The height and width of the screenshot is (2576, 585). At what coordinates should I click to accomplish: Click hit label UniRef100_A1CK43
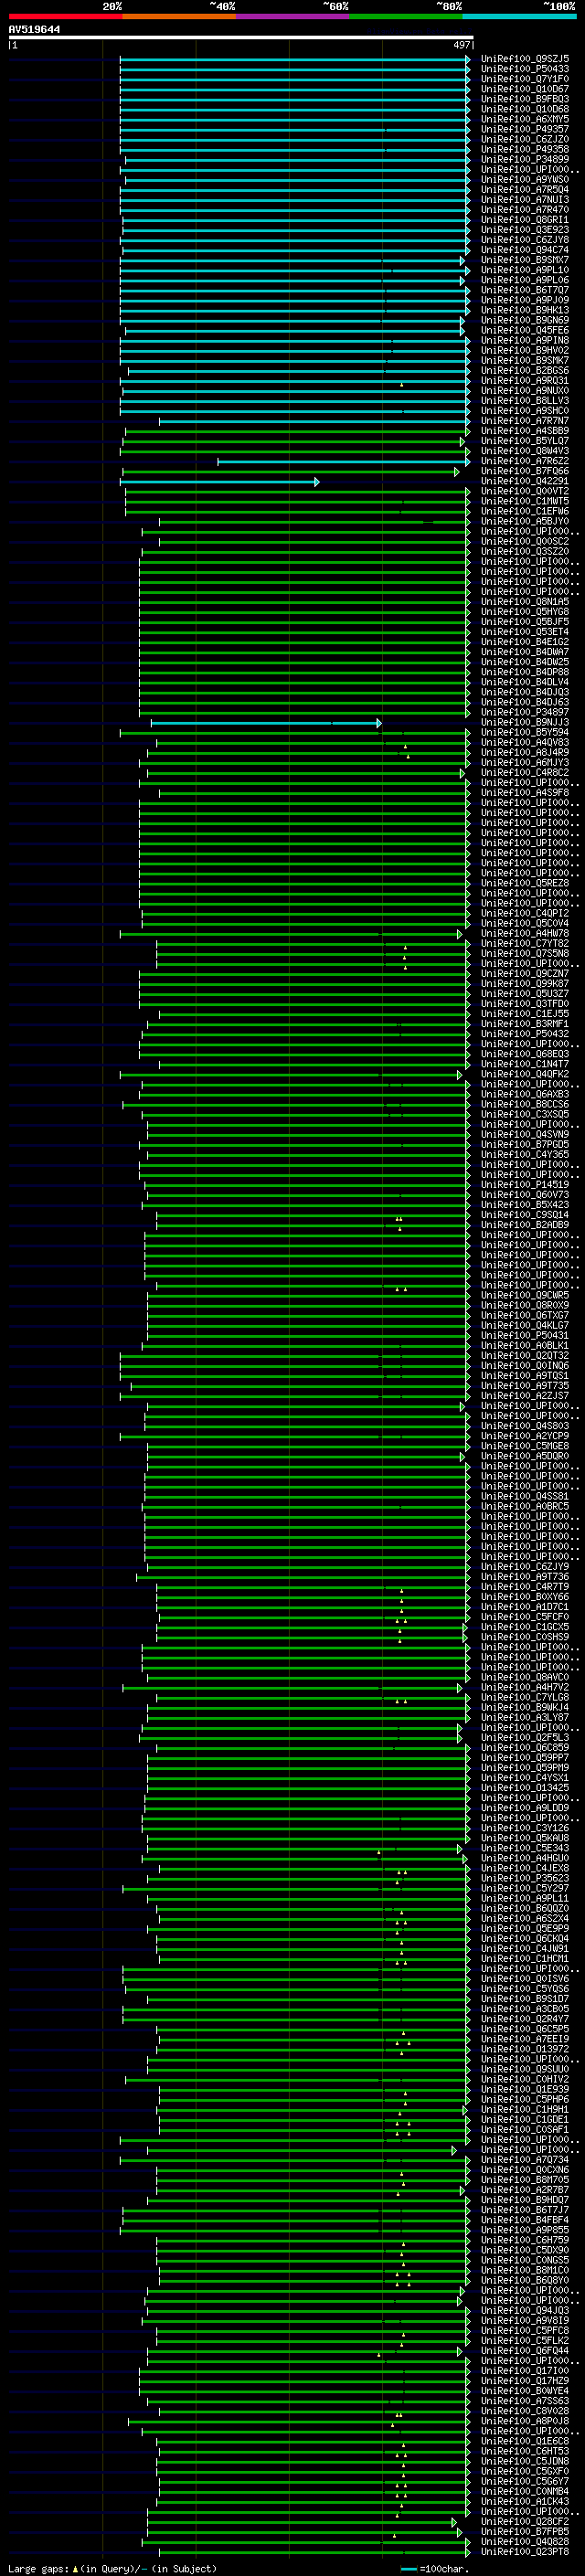(525, 2502)
